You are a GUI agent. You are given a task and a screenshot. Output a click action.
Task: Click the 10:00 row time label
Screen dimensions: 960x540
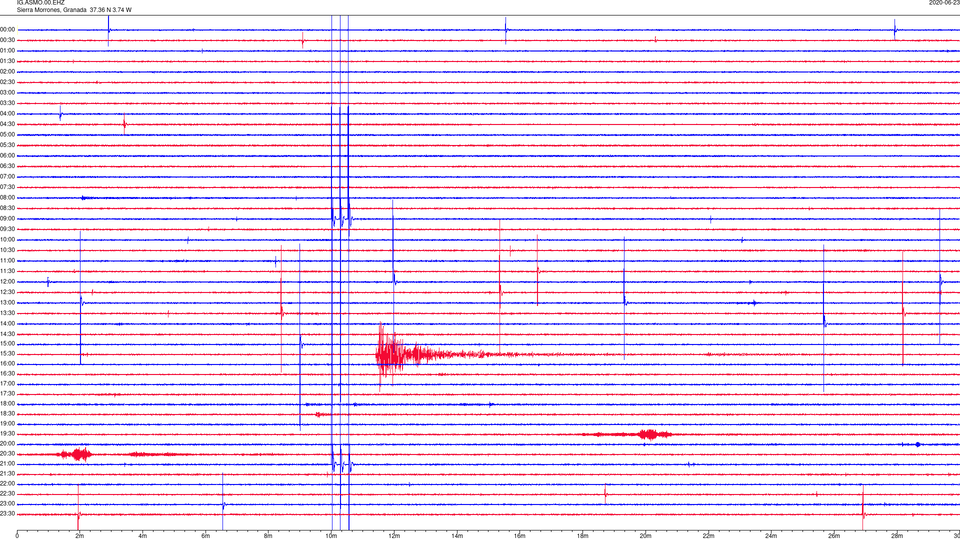(x=7, y=239)
